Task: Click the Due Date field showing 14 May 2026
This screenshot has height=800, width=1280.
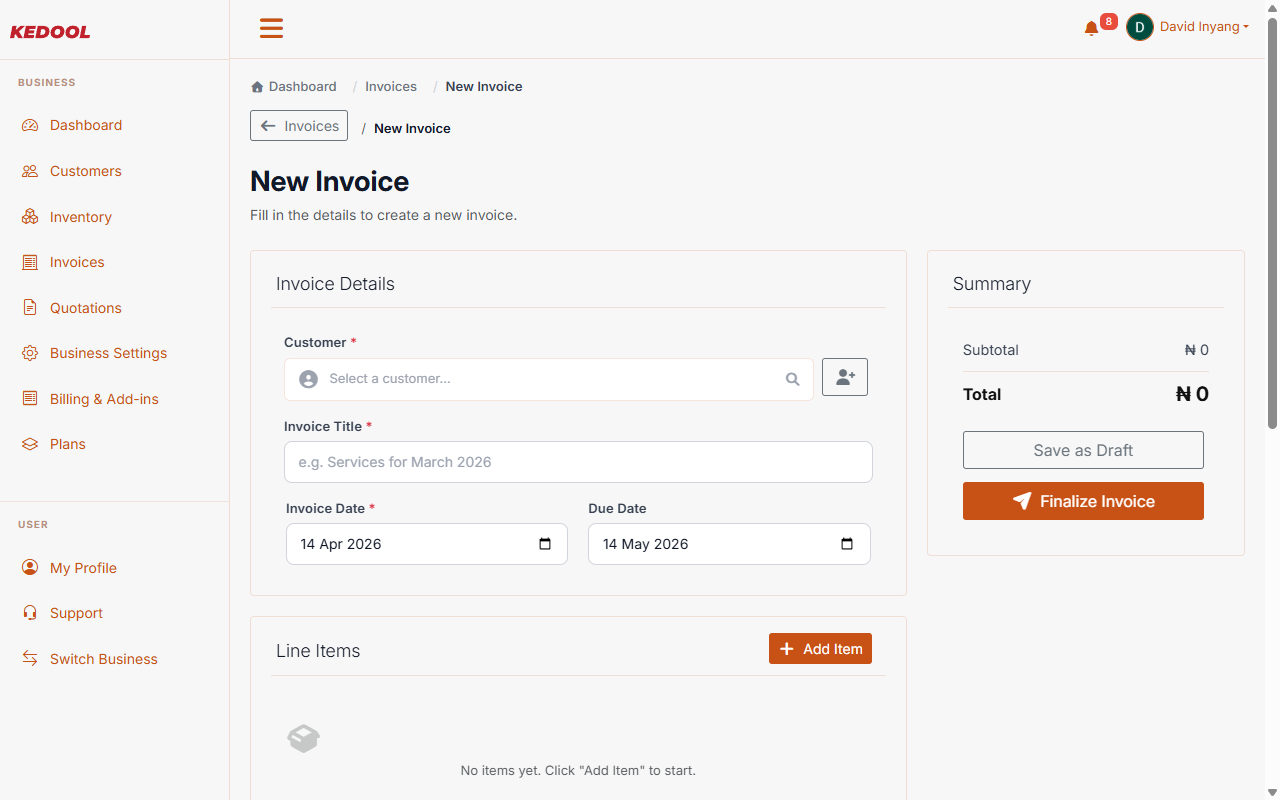Action: pos(729,544)
